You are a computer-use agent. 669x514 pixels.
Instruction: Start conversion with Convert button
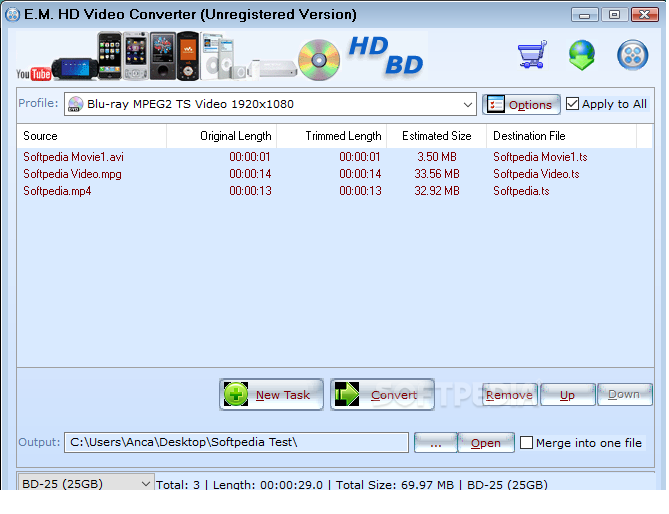(382, 395)
